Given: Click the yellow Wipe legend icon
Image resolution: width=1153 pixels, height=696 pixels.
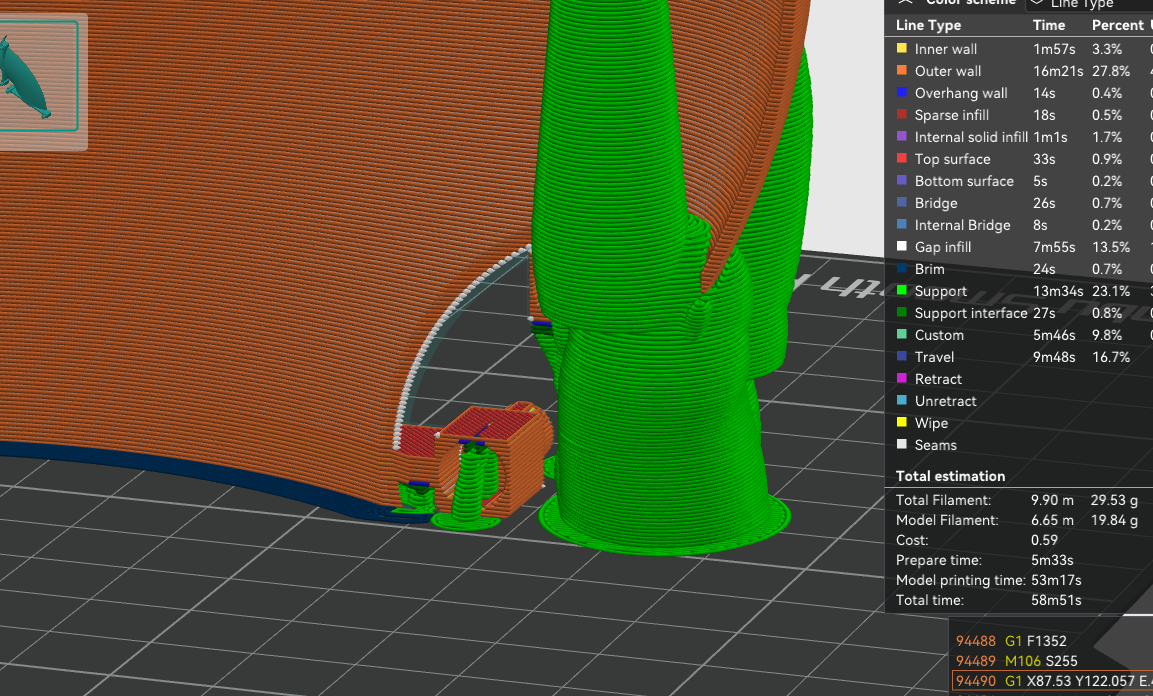Looking at the screenshot, I should coord(902,423).
